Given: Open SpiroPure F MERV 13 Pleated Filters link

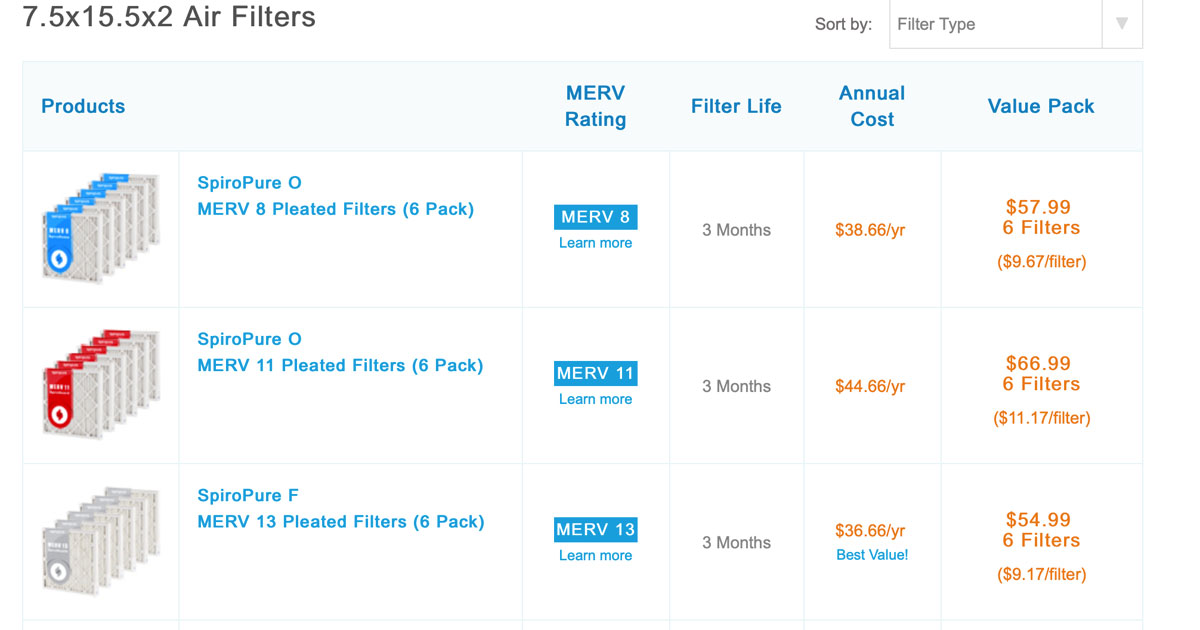Looking at the screenshot, I should coord(341,508).
